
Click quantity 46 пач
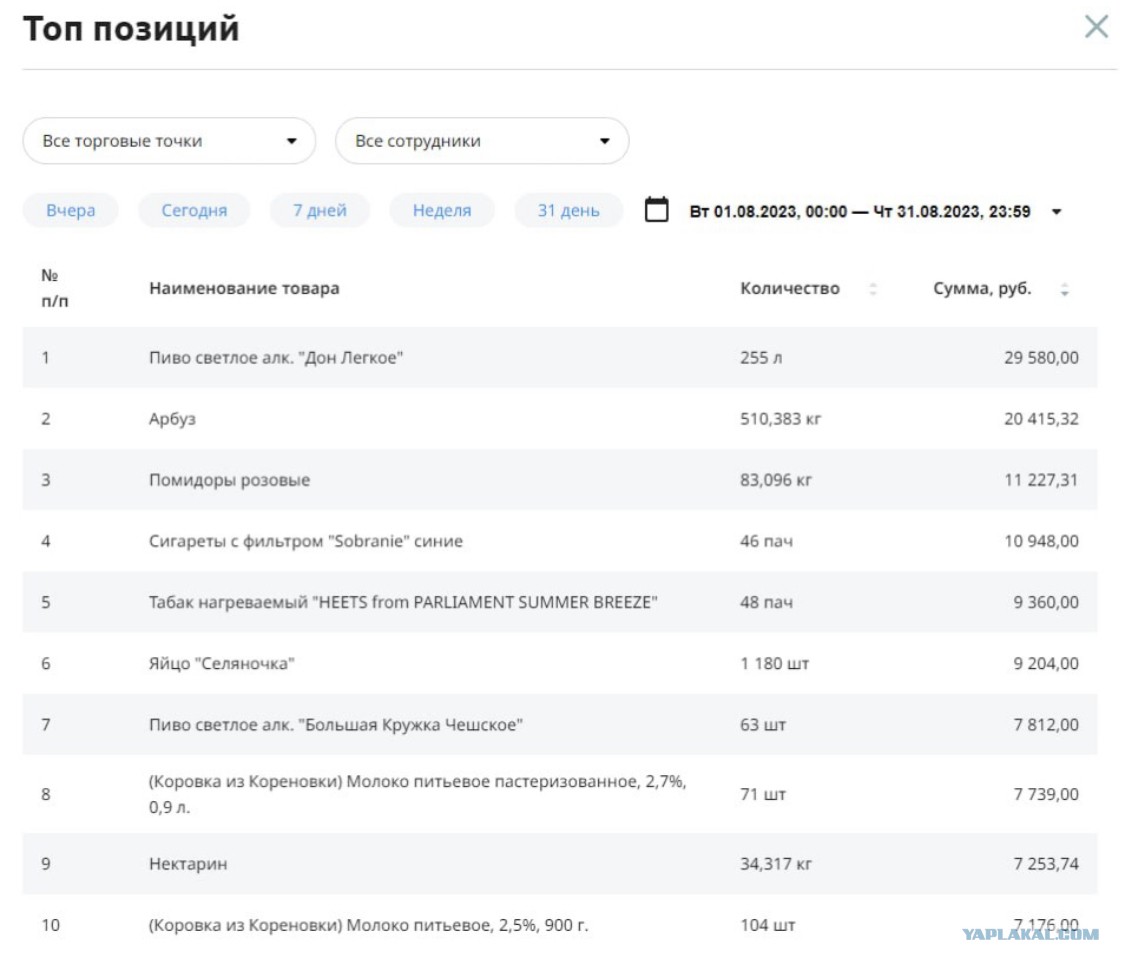click(766, 541)
